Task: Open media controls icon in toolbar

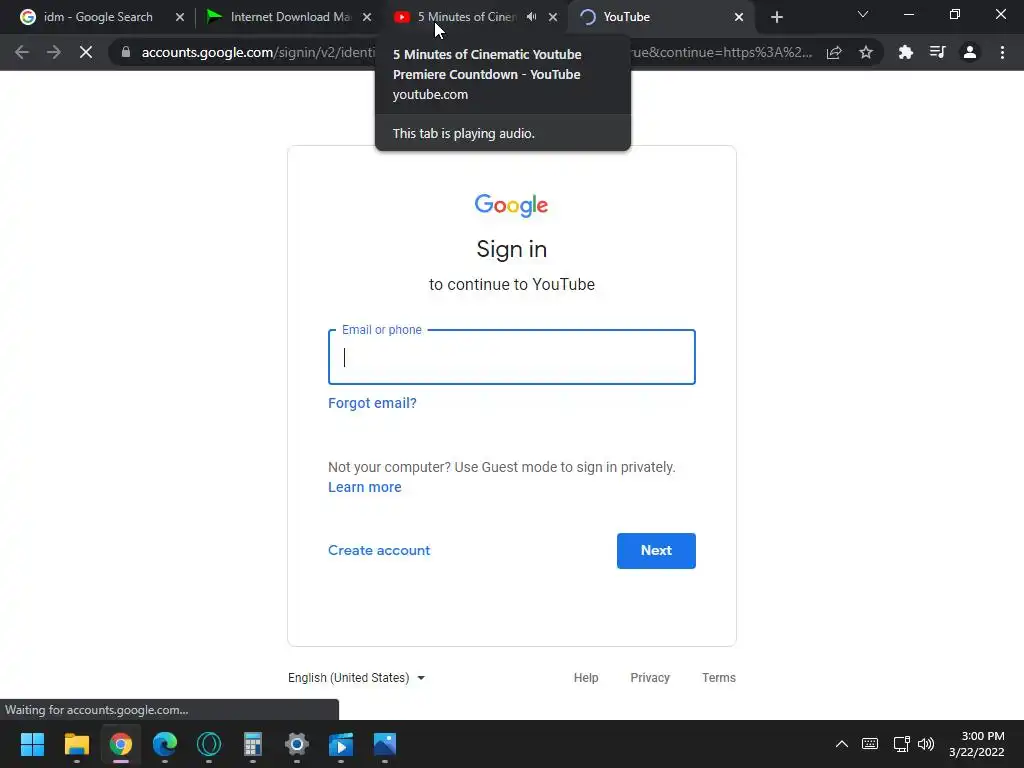Action: click(x=938, y=52)
